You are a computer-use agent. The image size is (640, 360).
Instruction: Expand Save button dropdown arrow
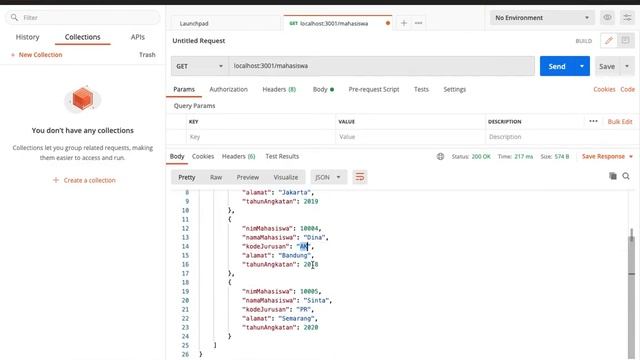pos(627,66)
